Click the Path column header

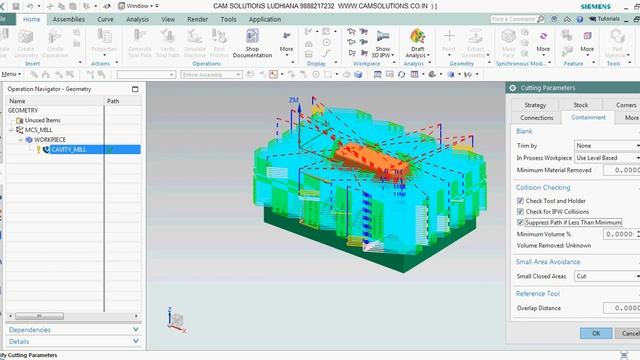click(x=123, y=101)
